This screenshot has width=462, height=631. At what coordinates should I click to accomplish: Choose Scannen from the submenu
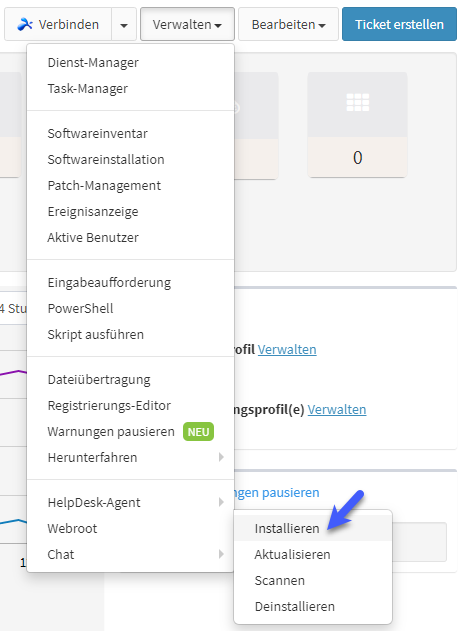point(280,580)
